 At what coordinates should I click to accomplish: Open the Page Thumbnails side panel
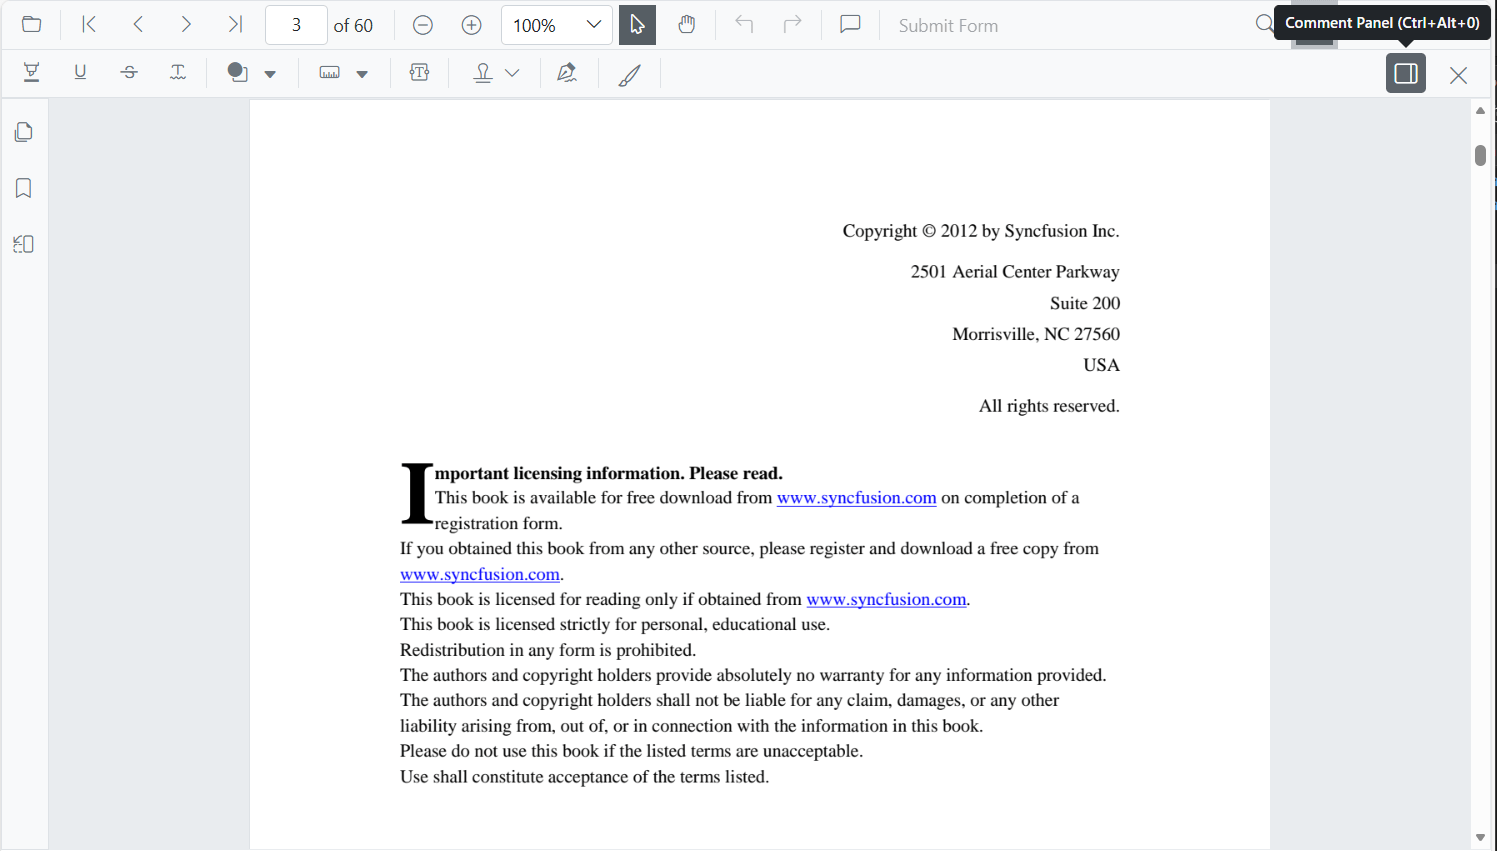24,132
